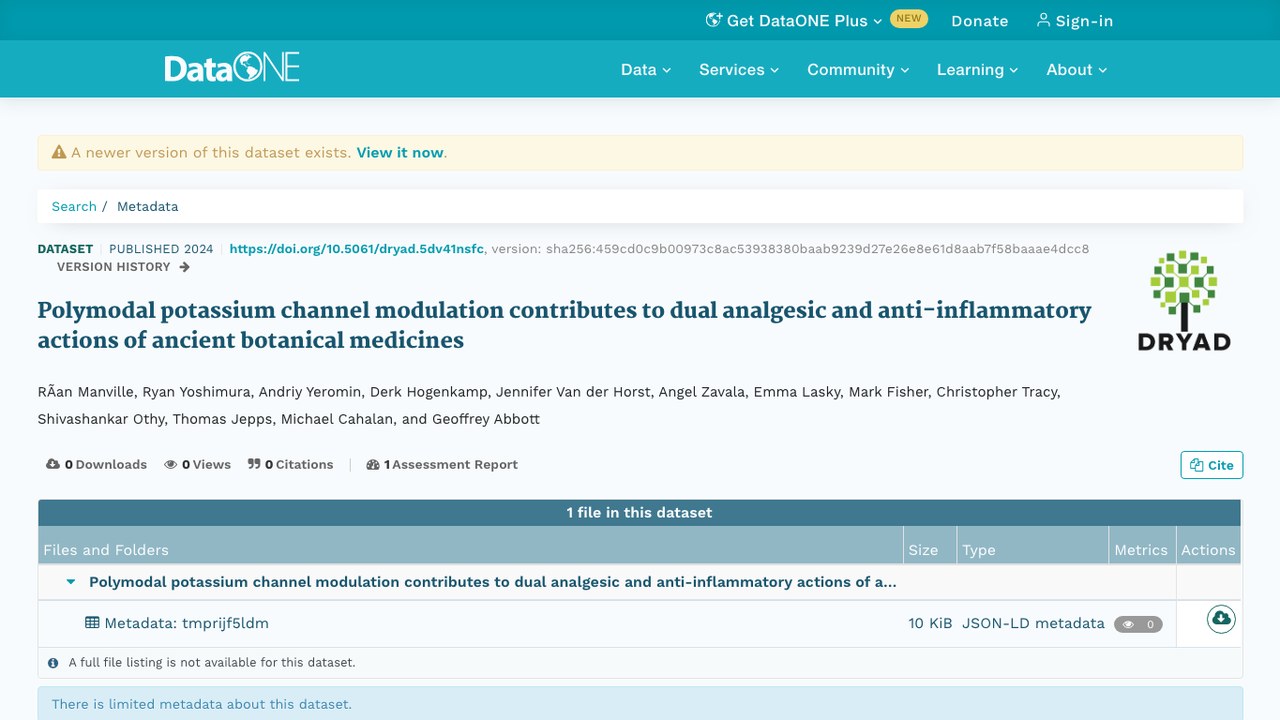Expand the Services menu
The height and width of the screenshot is (720, 1280).
739,70
